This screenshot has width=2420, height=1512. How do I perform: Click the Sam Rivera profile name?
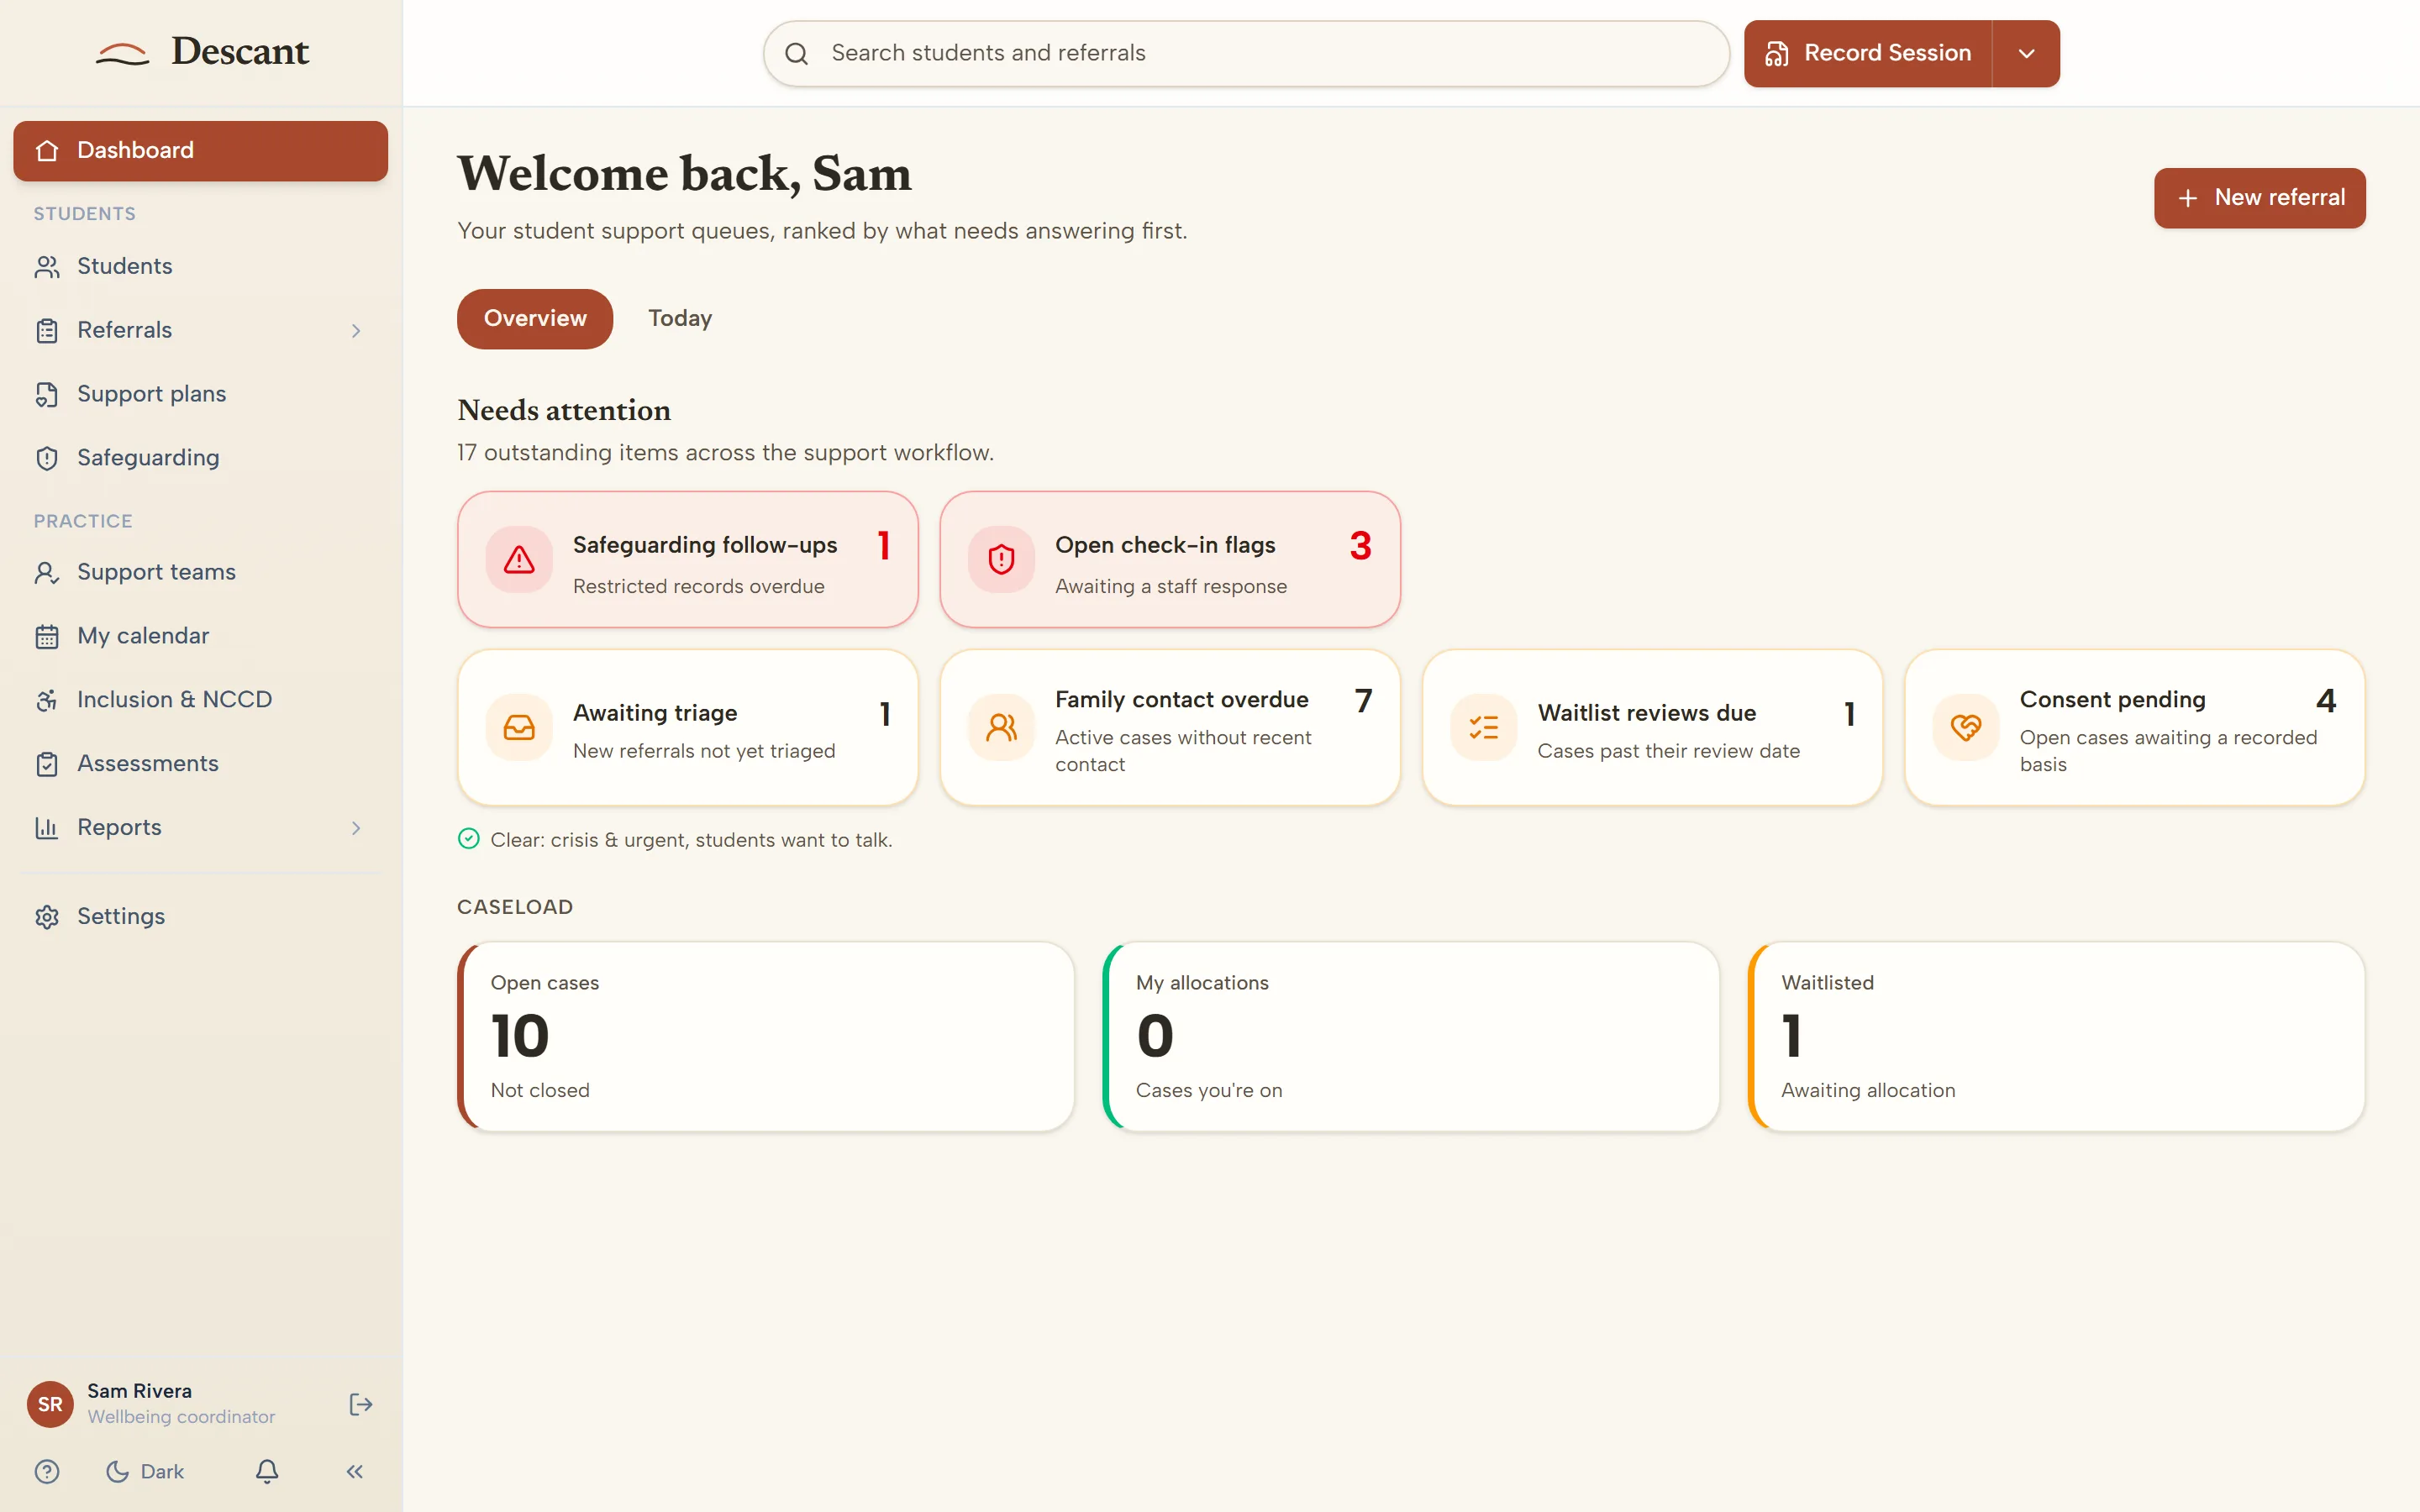coord(139,1391)
